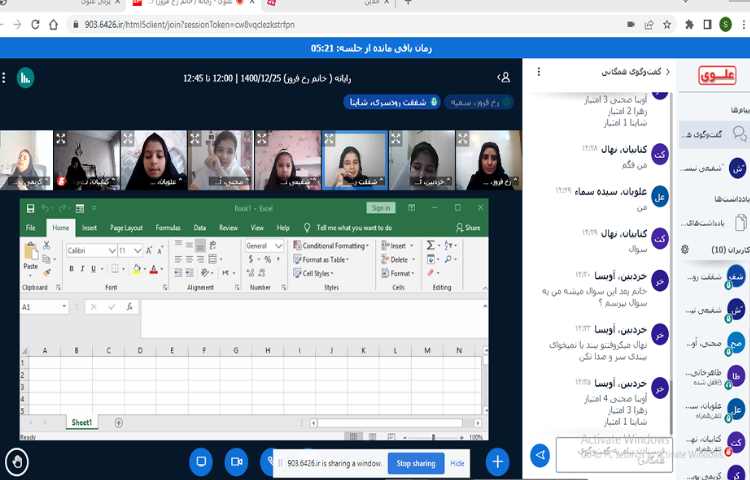Click the Stop sharing button

coord(416,463)
